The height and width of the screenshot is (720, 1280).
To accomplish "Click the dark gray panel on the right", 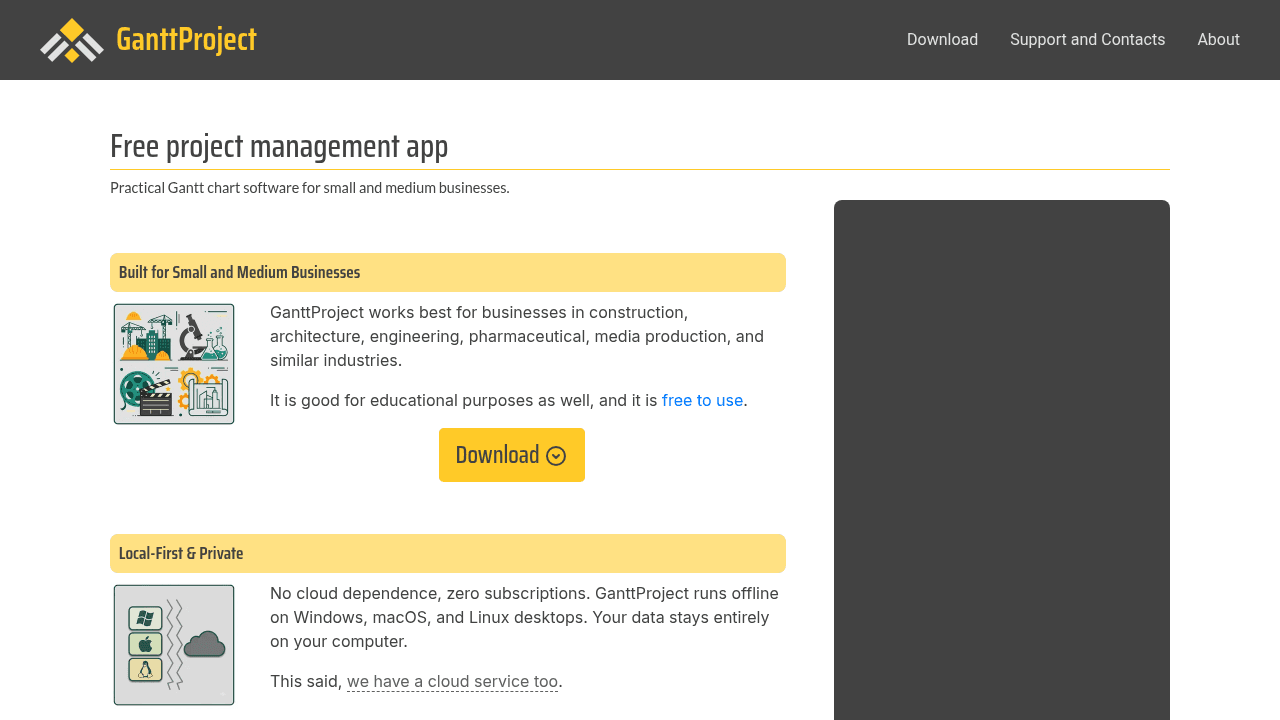I will coord(1002,460).
